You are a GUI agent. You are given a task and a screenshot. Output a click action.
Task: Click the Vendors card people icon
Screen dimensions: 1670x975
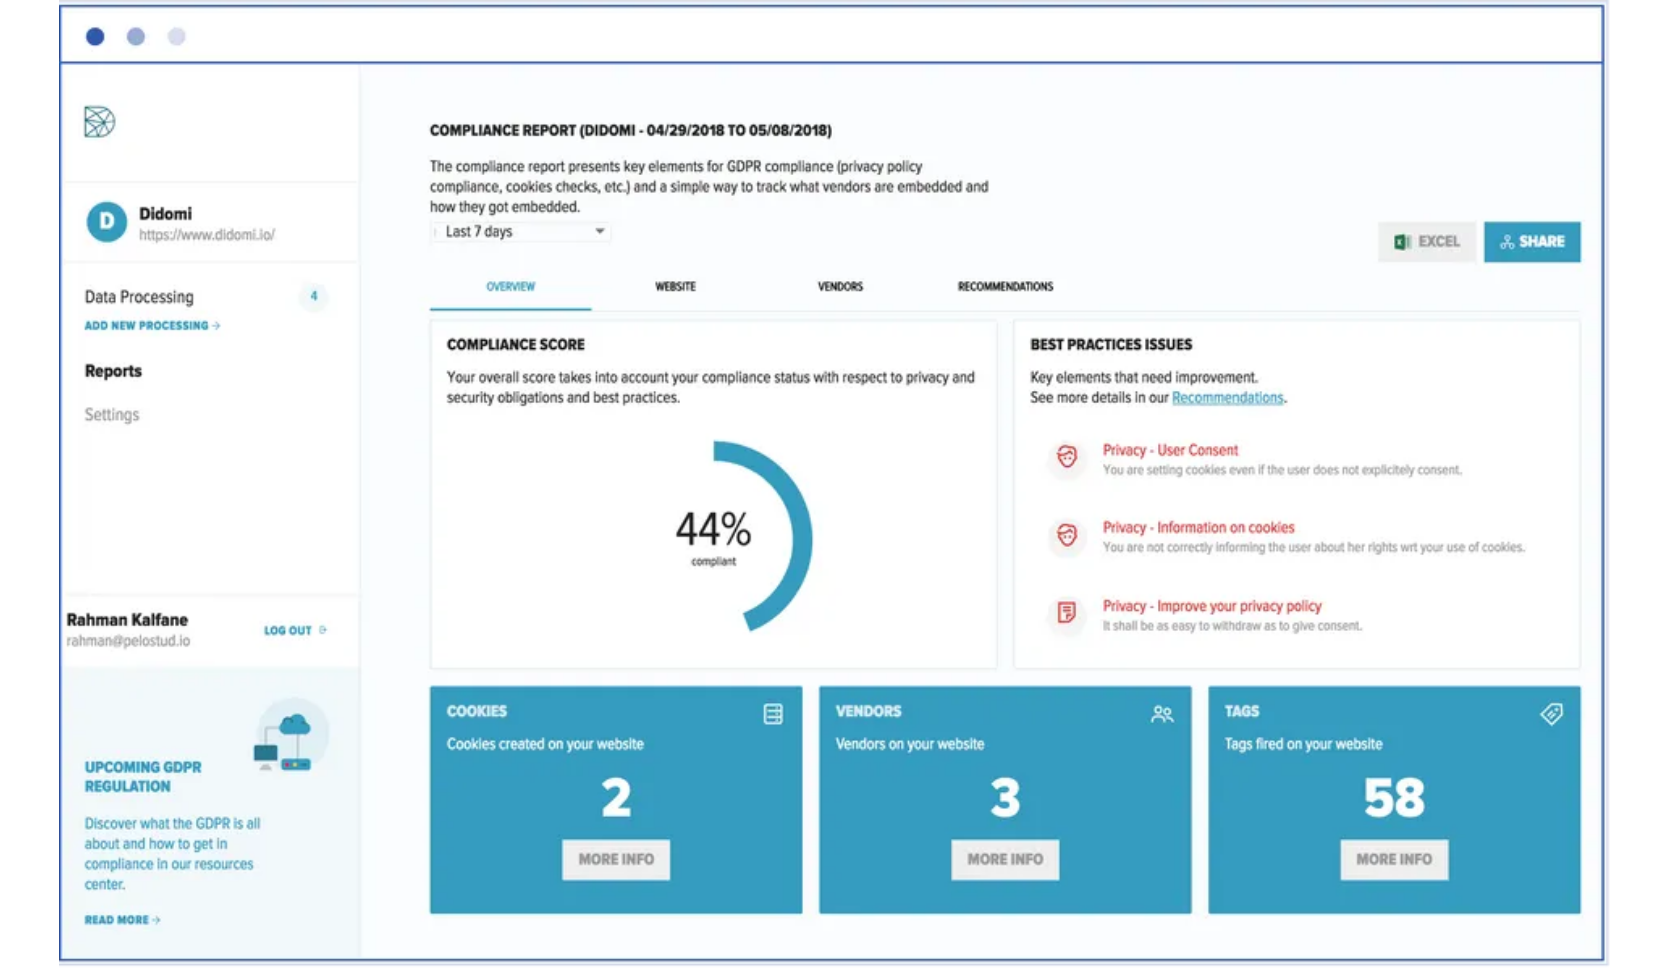(1162, 714)
